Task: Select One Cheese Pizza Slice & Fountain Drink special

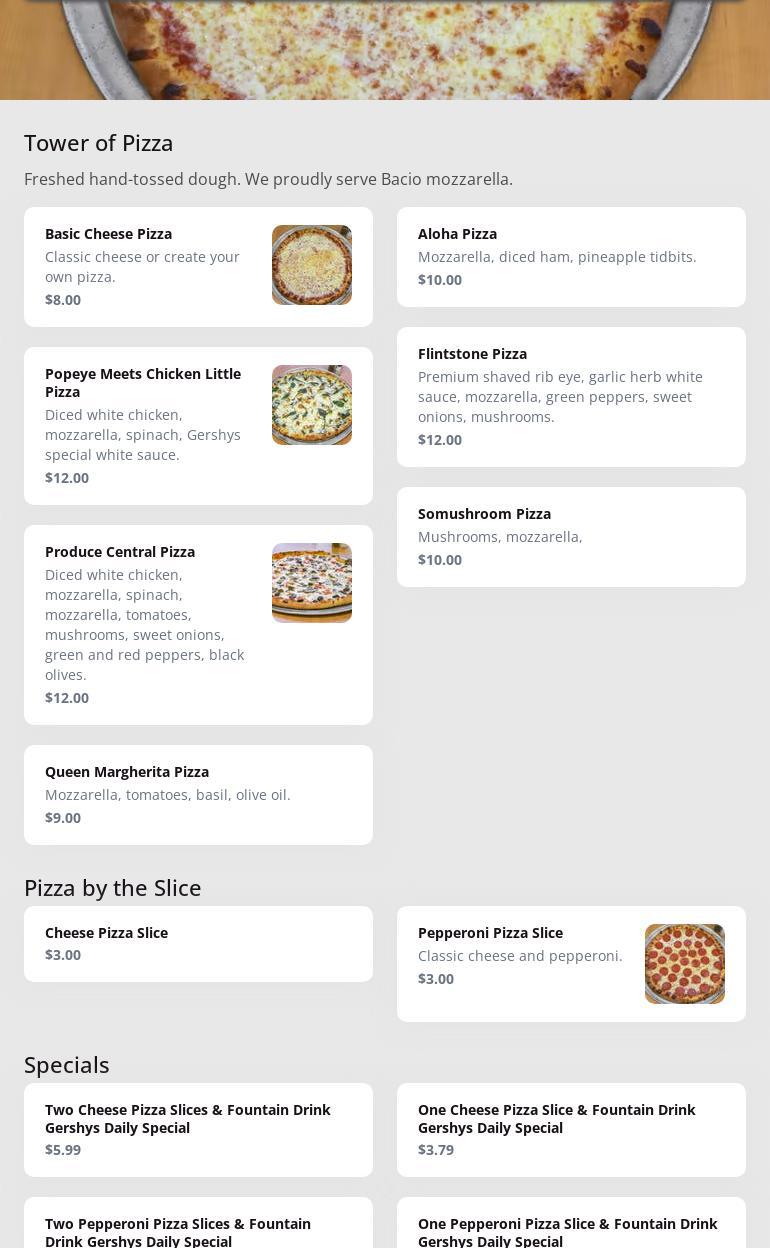Action: pyautogui.click(x=571, y=1130)
